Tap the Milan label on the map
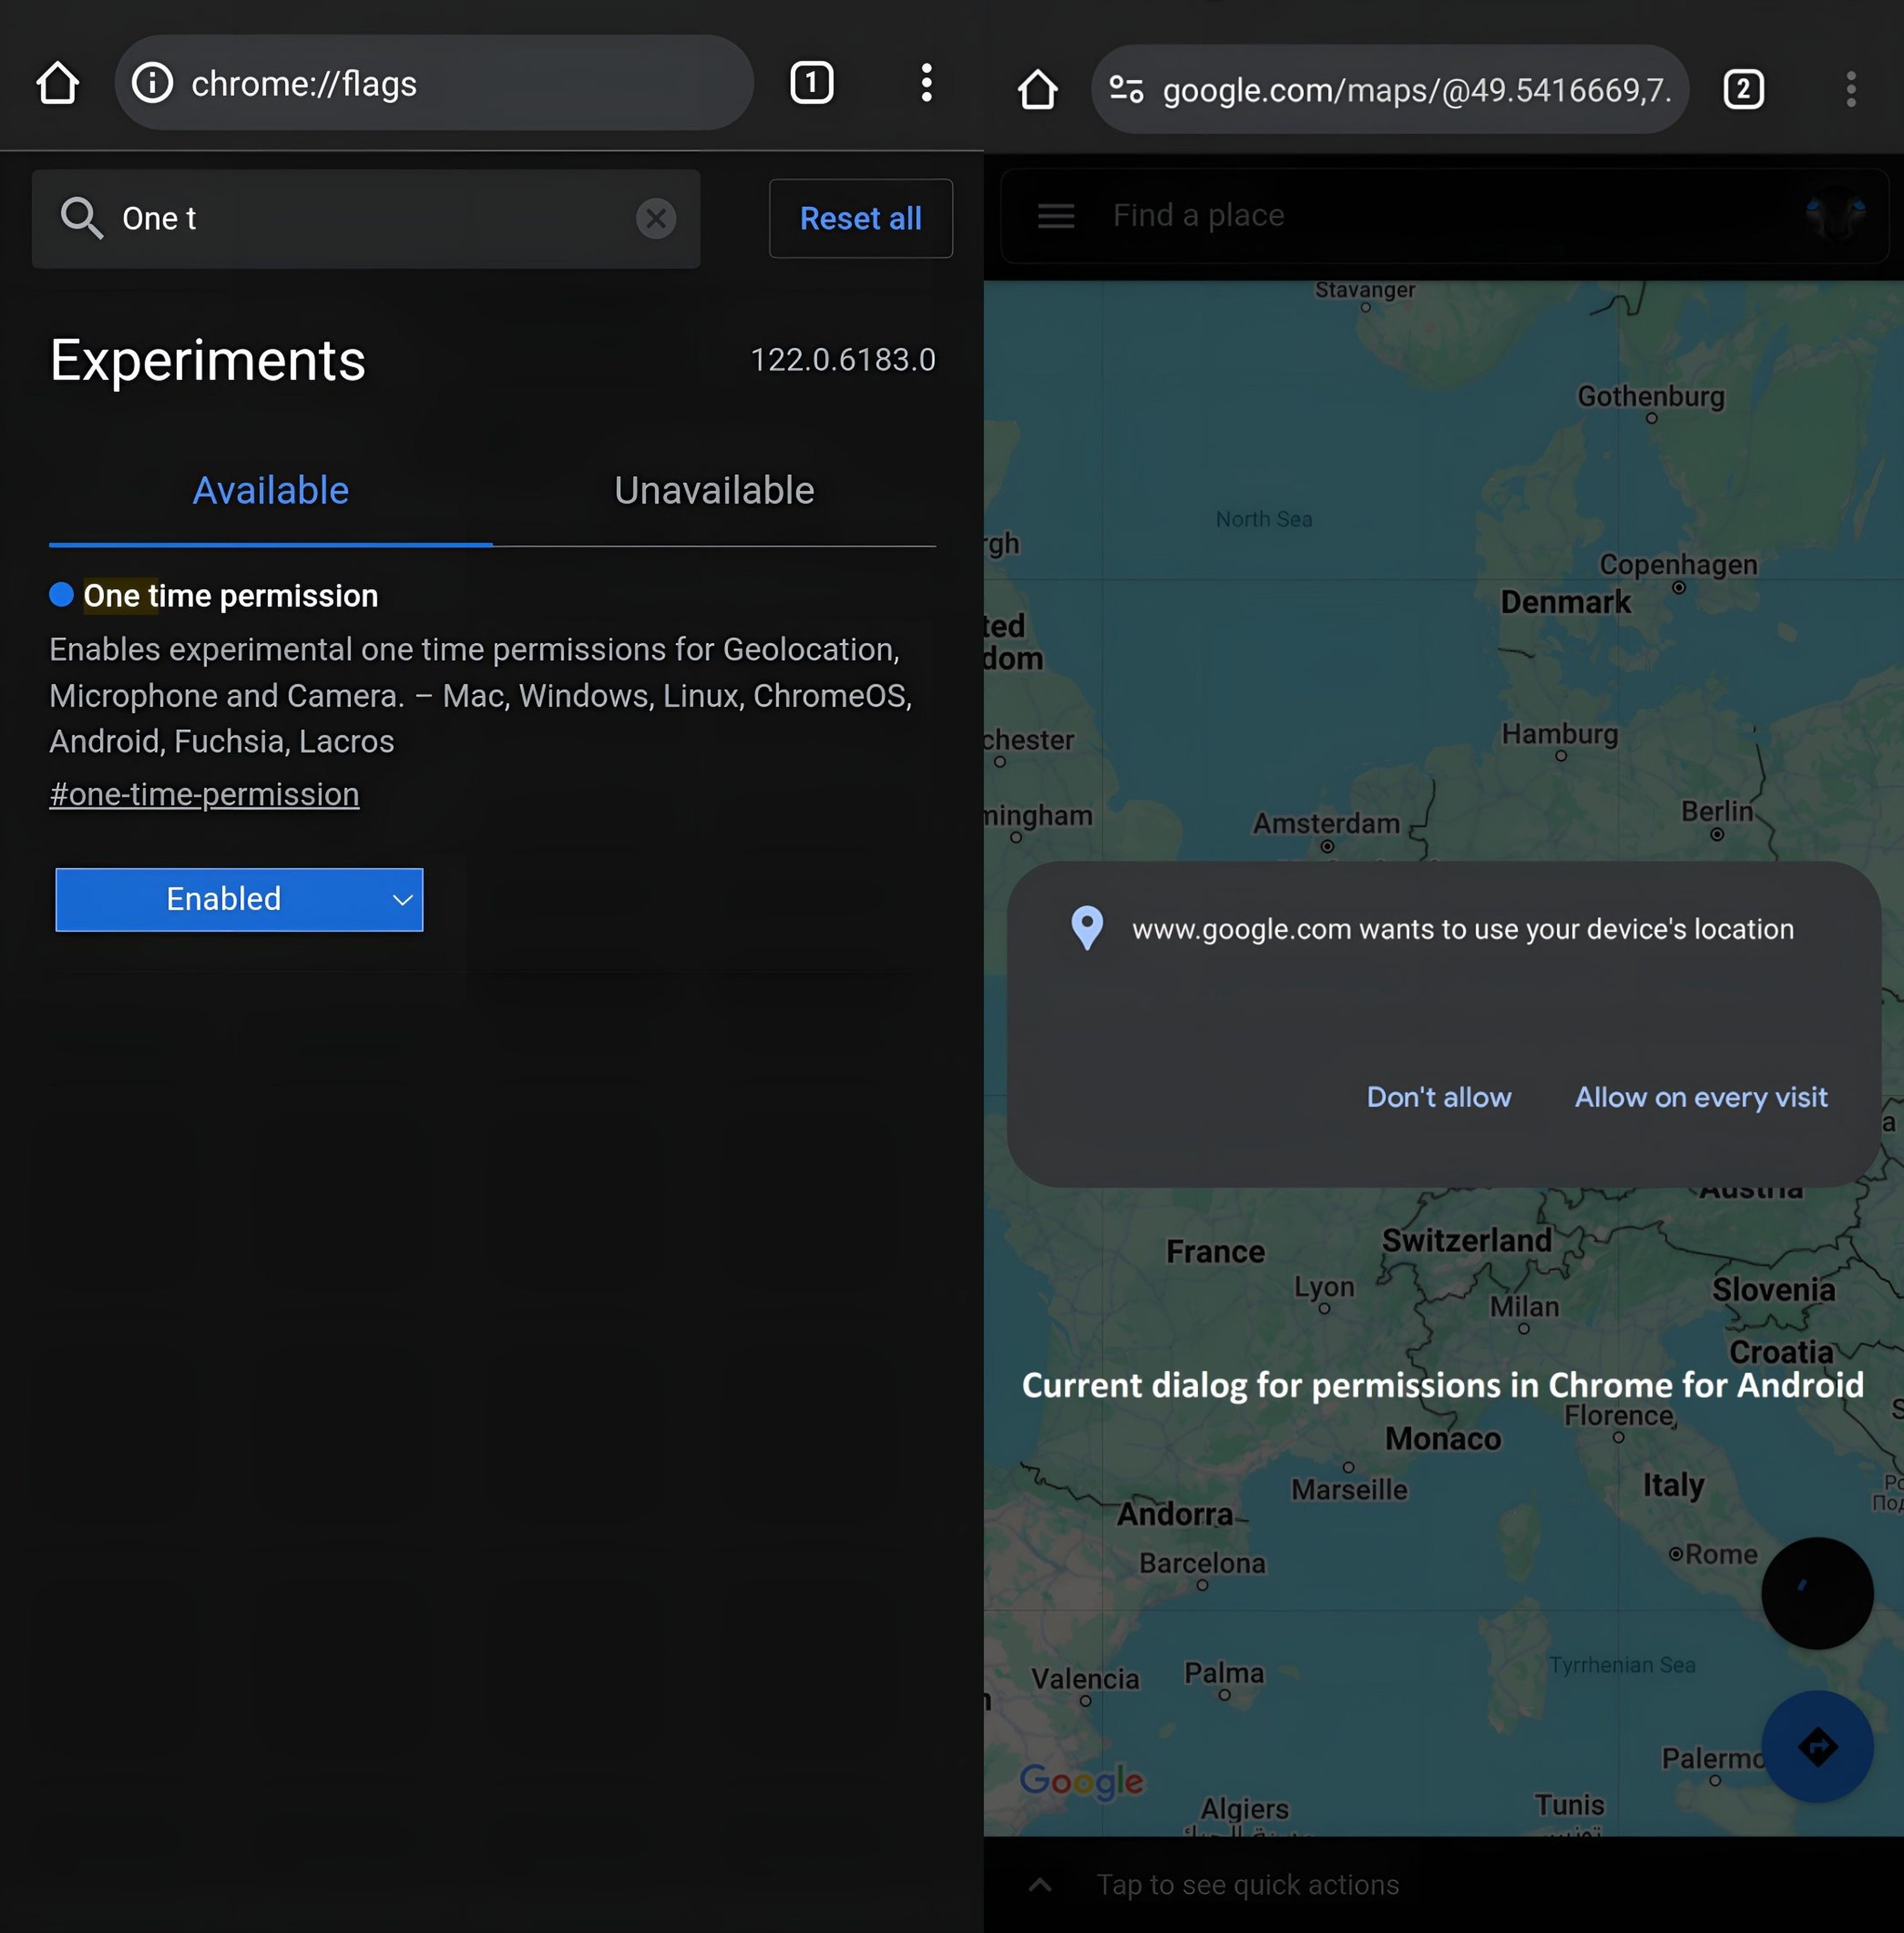This screenshot has width=1904, height=1933. pyautogui.click(x=1524, y=1307)
